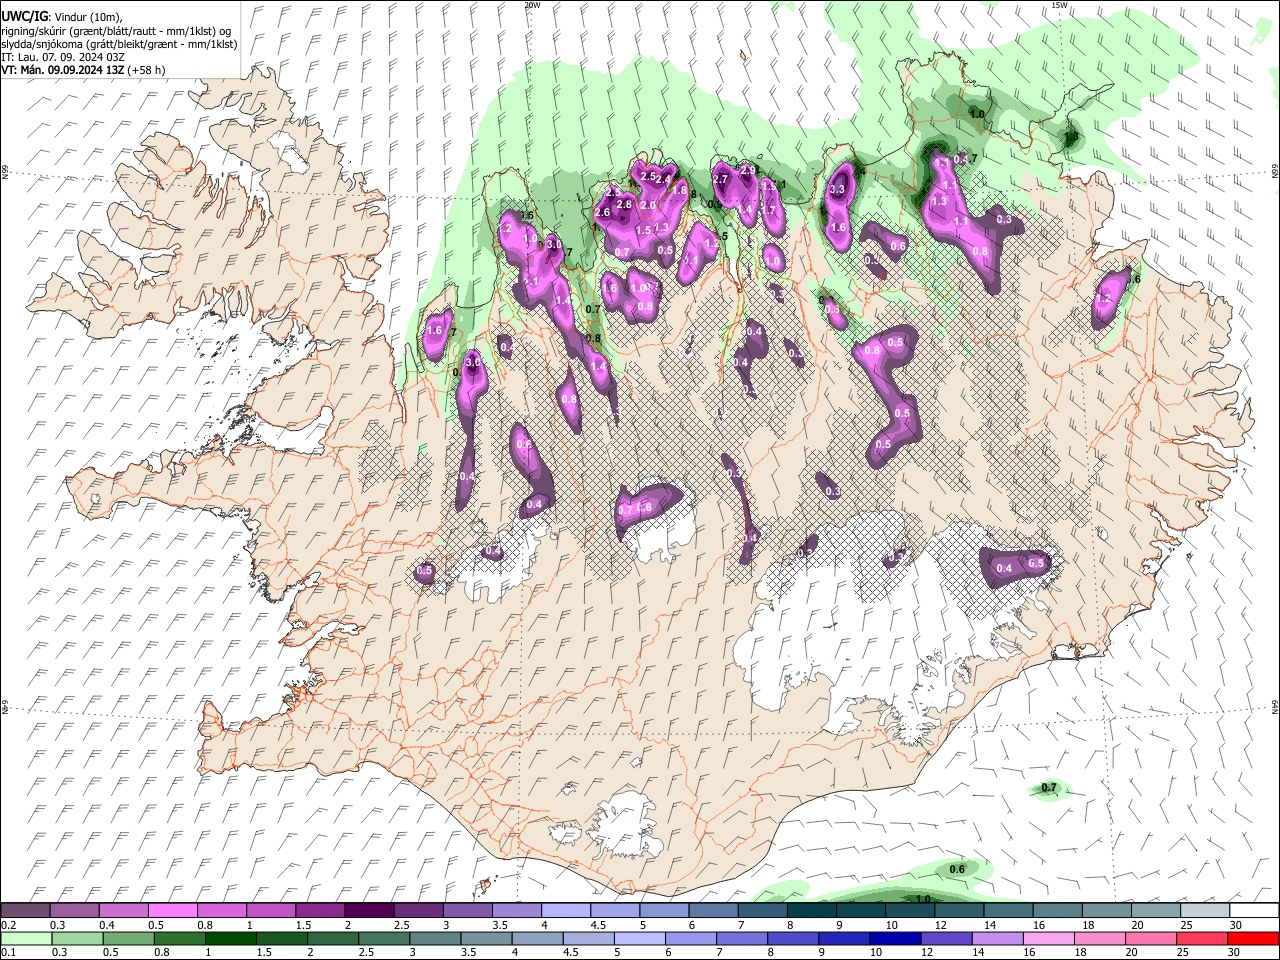Viewport: 1280px width, 960px height.
Task: Click the 1.7 snowfall value on the map
Action: click(x=770, y=211)
